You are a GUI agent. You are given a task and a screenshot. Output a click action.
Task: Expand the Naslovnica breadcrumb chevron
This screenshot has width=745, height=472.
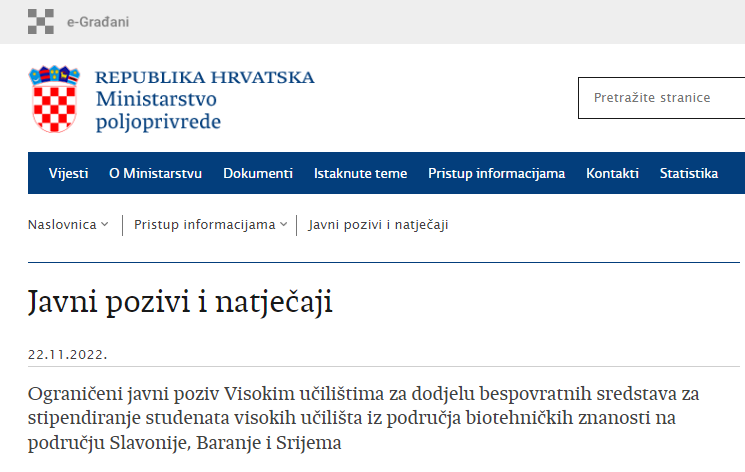[x=105, y=225]
